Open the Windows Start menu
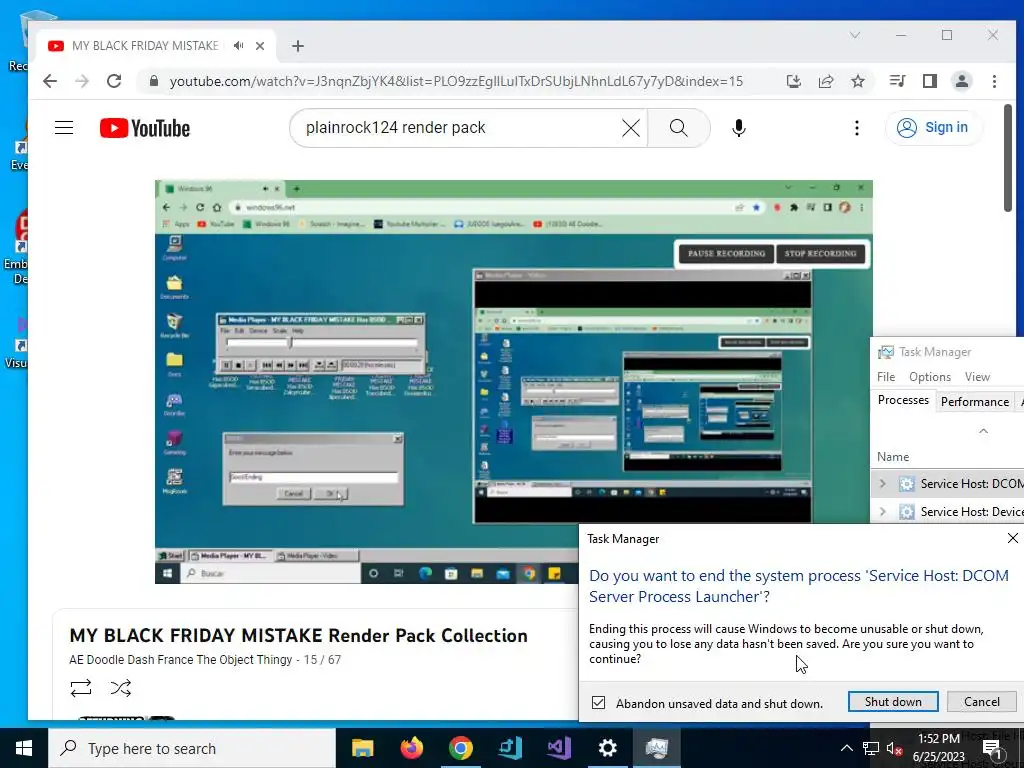 (x=24, y=748)
